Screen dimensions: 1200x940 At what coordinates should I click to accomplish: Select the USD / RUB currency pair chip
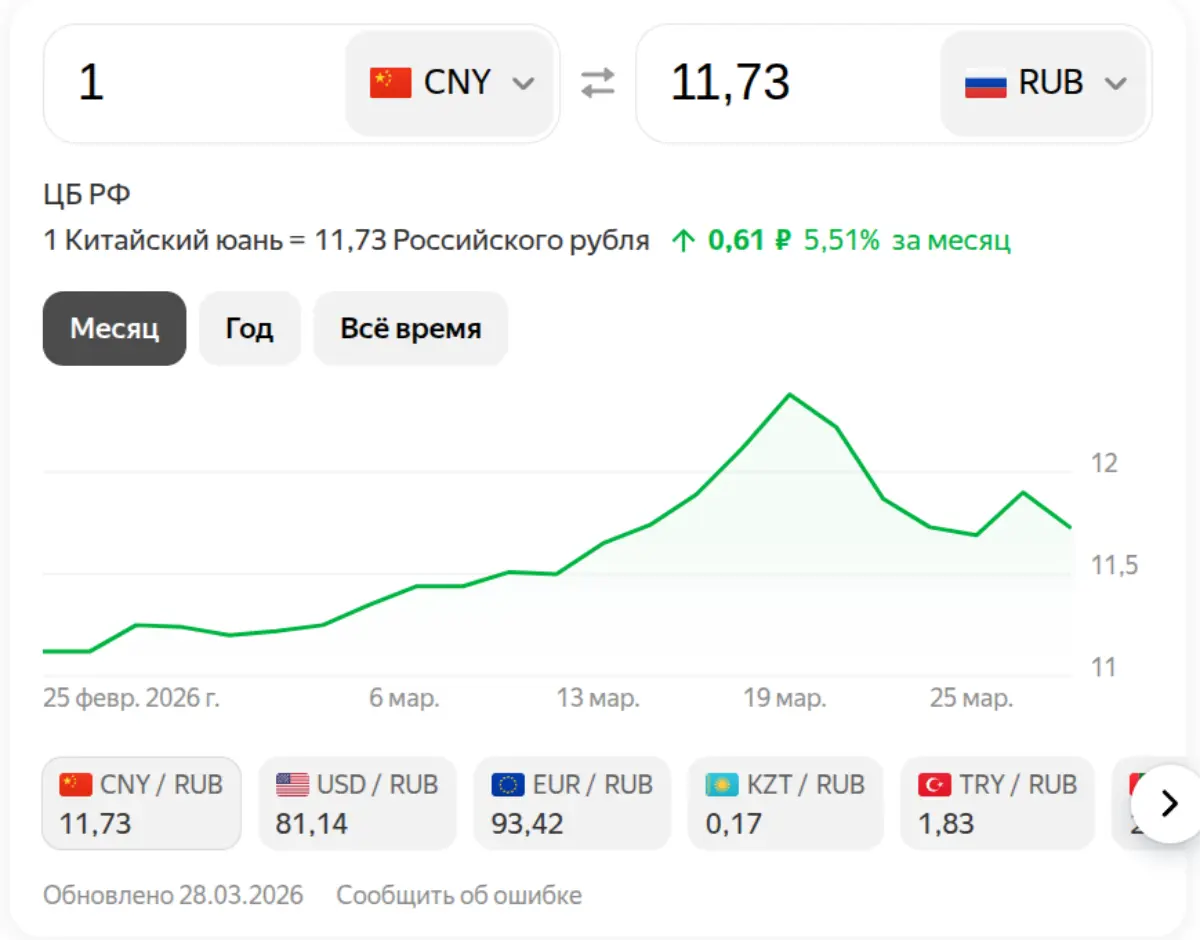tap(357, 803)
